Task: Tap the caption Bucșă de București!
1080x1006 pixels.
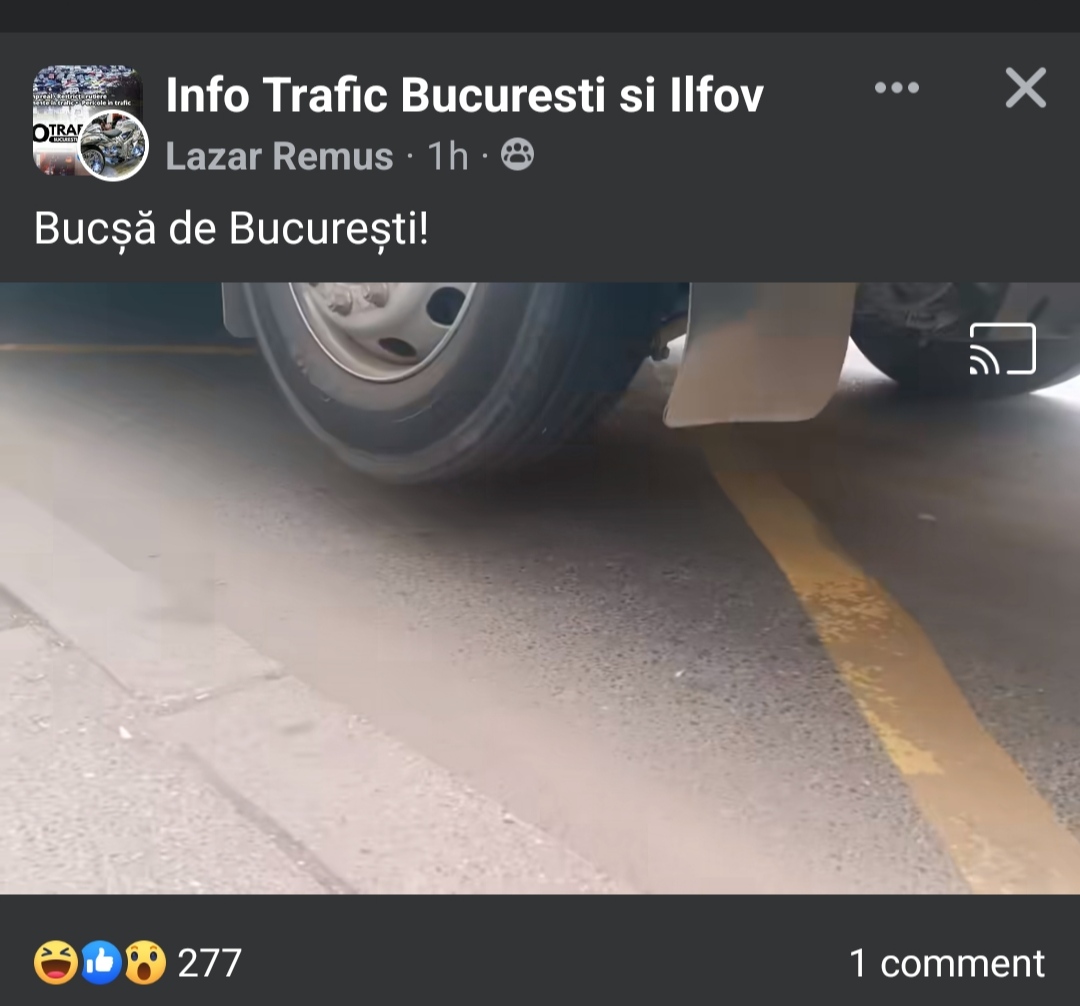Action: click(231, 228)
